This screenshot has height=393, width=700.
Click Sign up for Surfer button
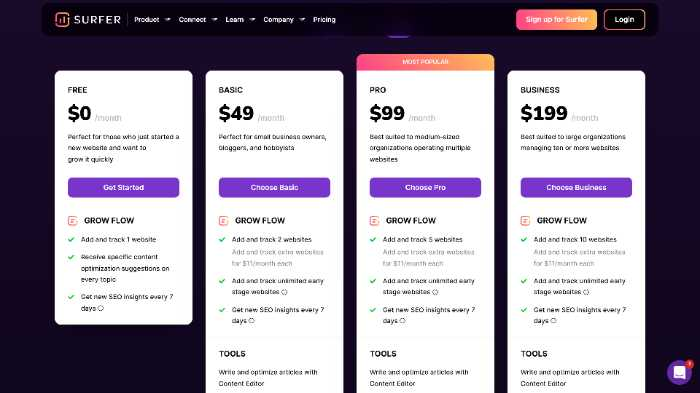[556, 20]
